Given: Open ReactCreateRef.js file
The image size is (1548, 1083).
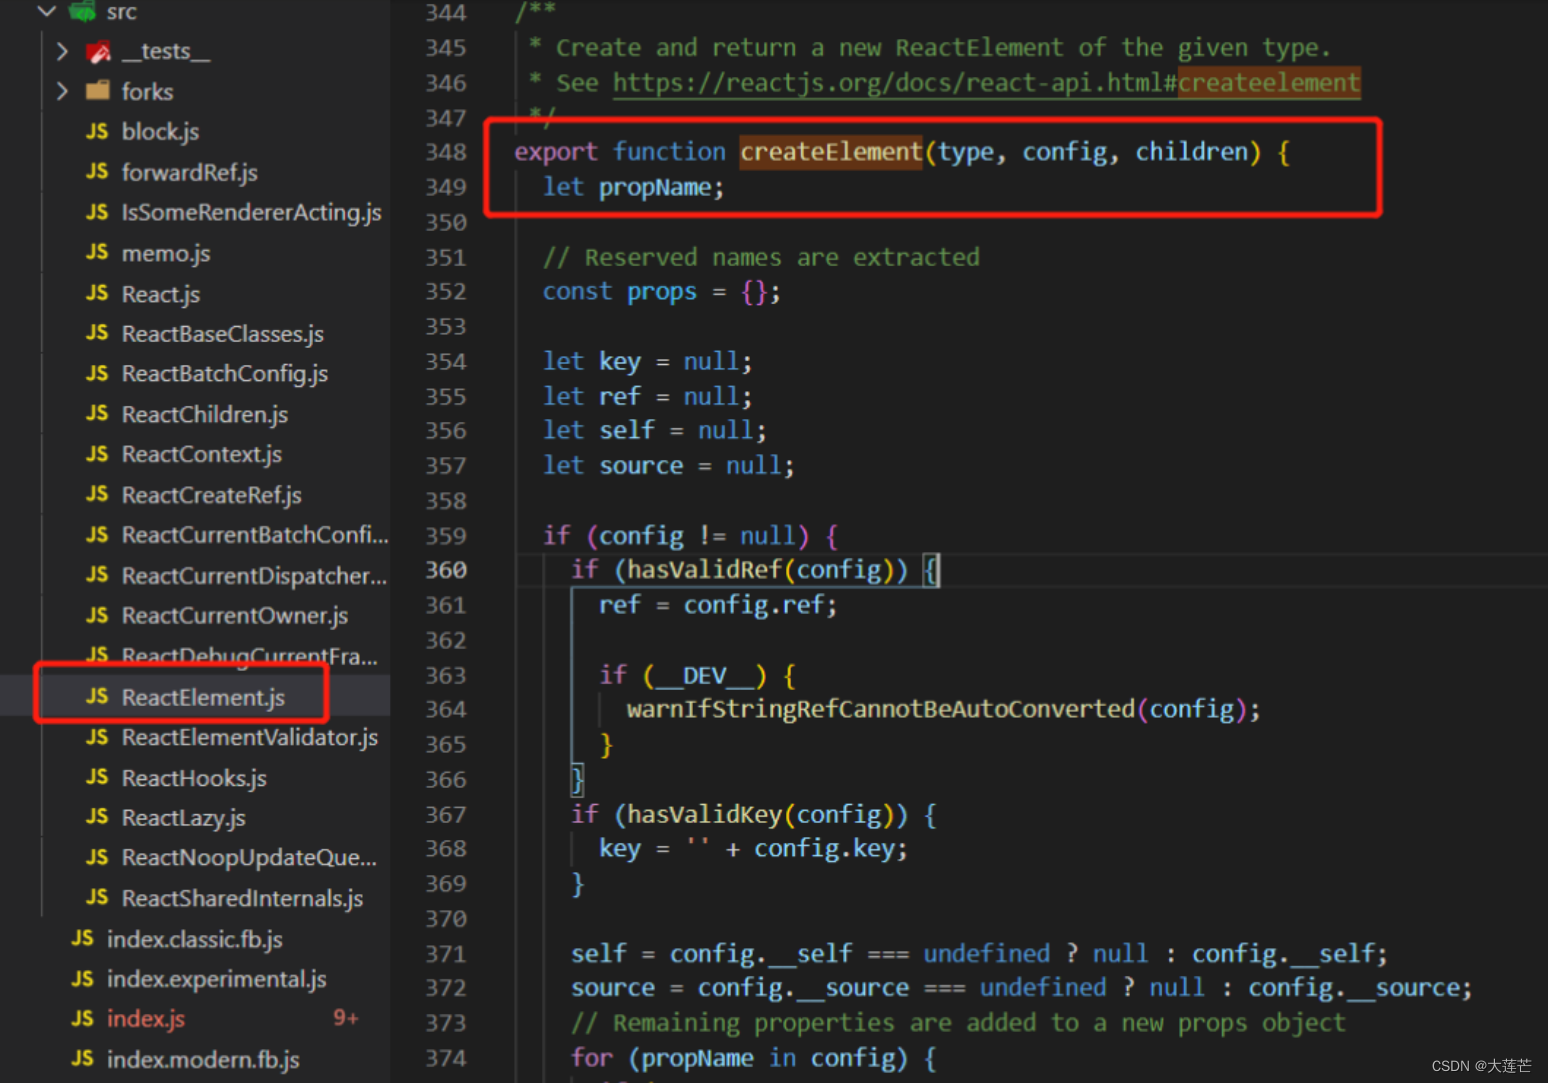Looking at the screenshot, I should coord(212,494).
